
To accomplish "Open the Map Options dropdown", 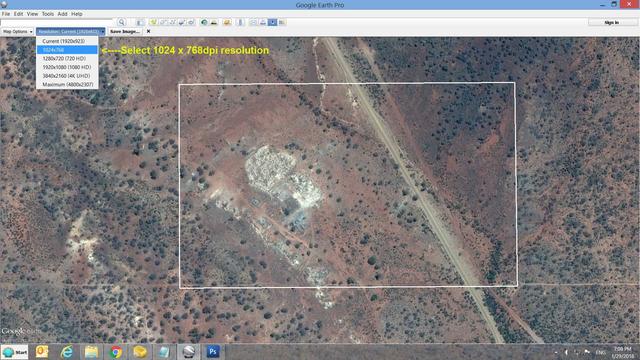I will click(x=17, y=31).
